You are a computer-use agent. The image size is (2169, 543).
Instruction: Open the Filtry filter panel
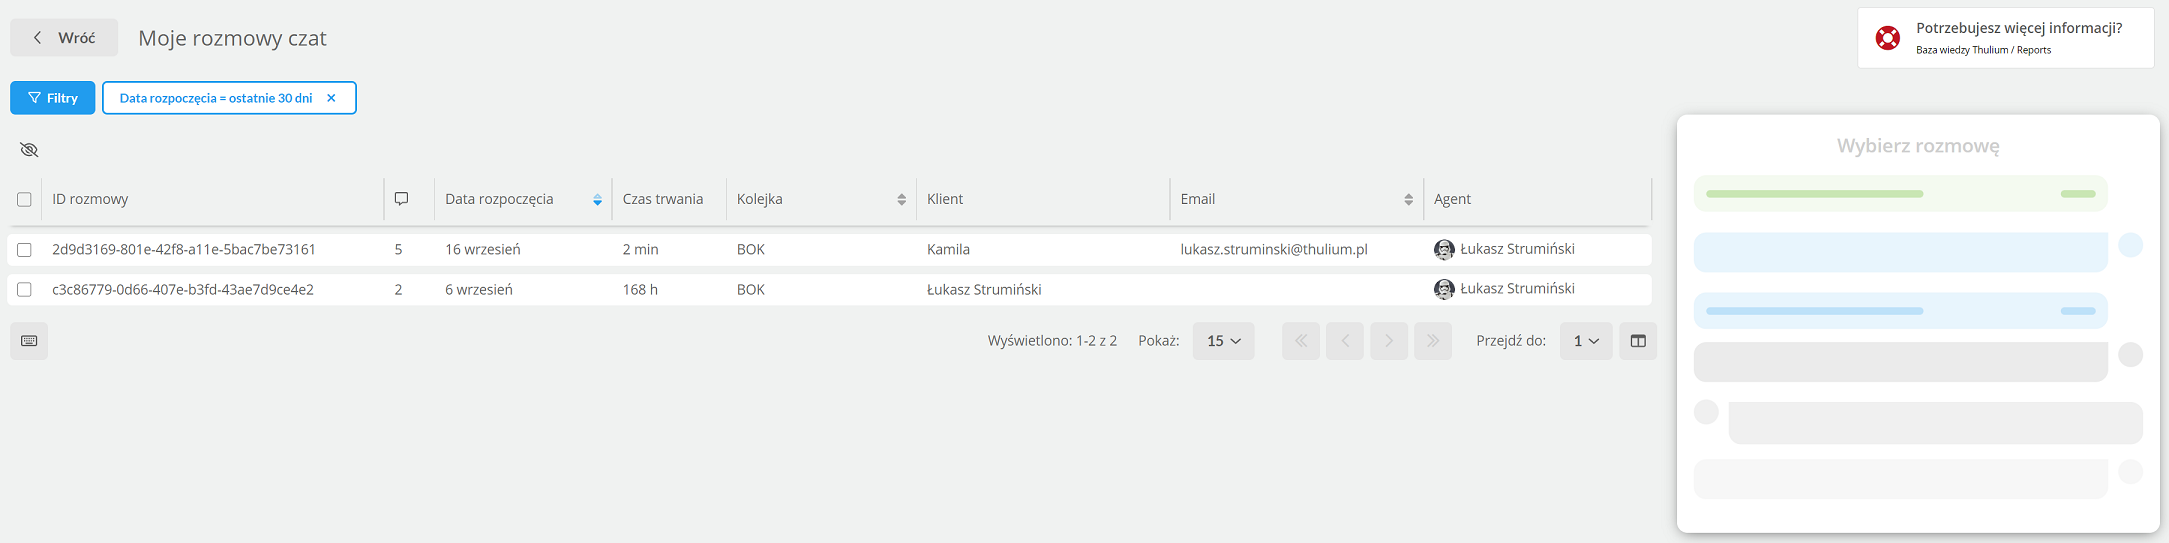tap(52, 98)
